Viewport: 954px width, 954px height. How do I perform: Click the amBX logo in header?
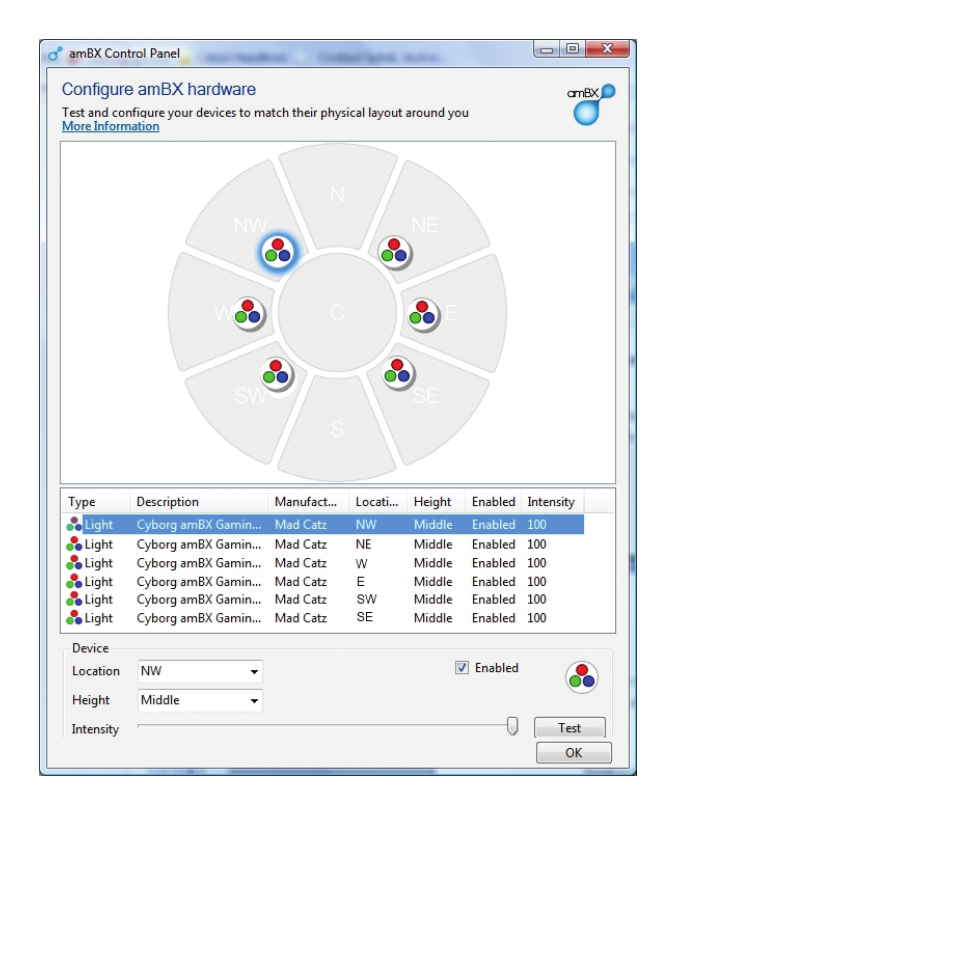pos(591,104)
